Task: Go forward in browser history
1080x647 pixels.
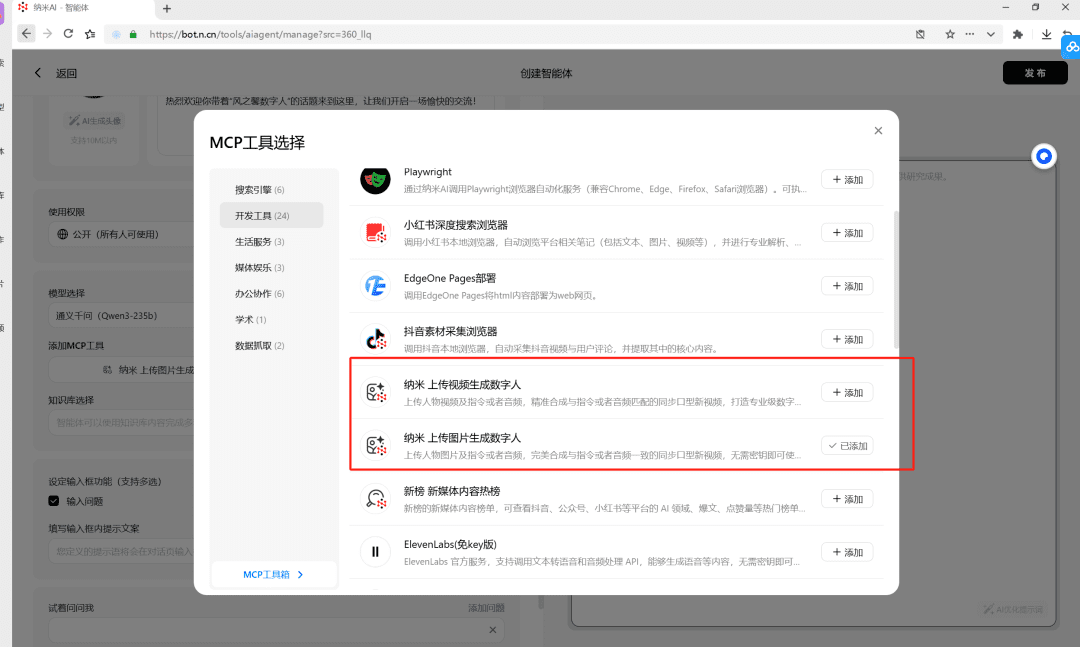Action: pos(48,34)
